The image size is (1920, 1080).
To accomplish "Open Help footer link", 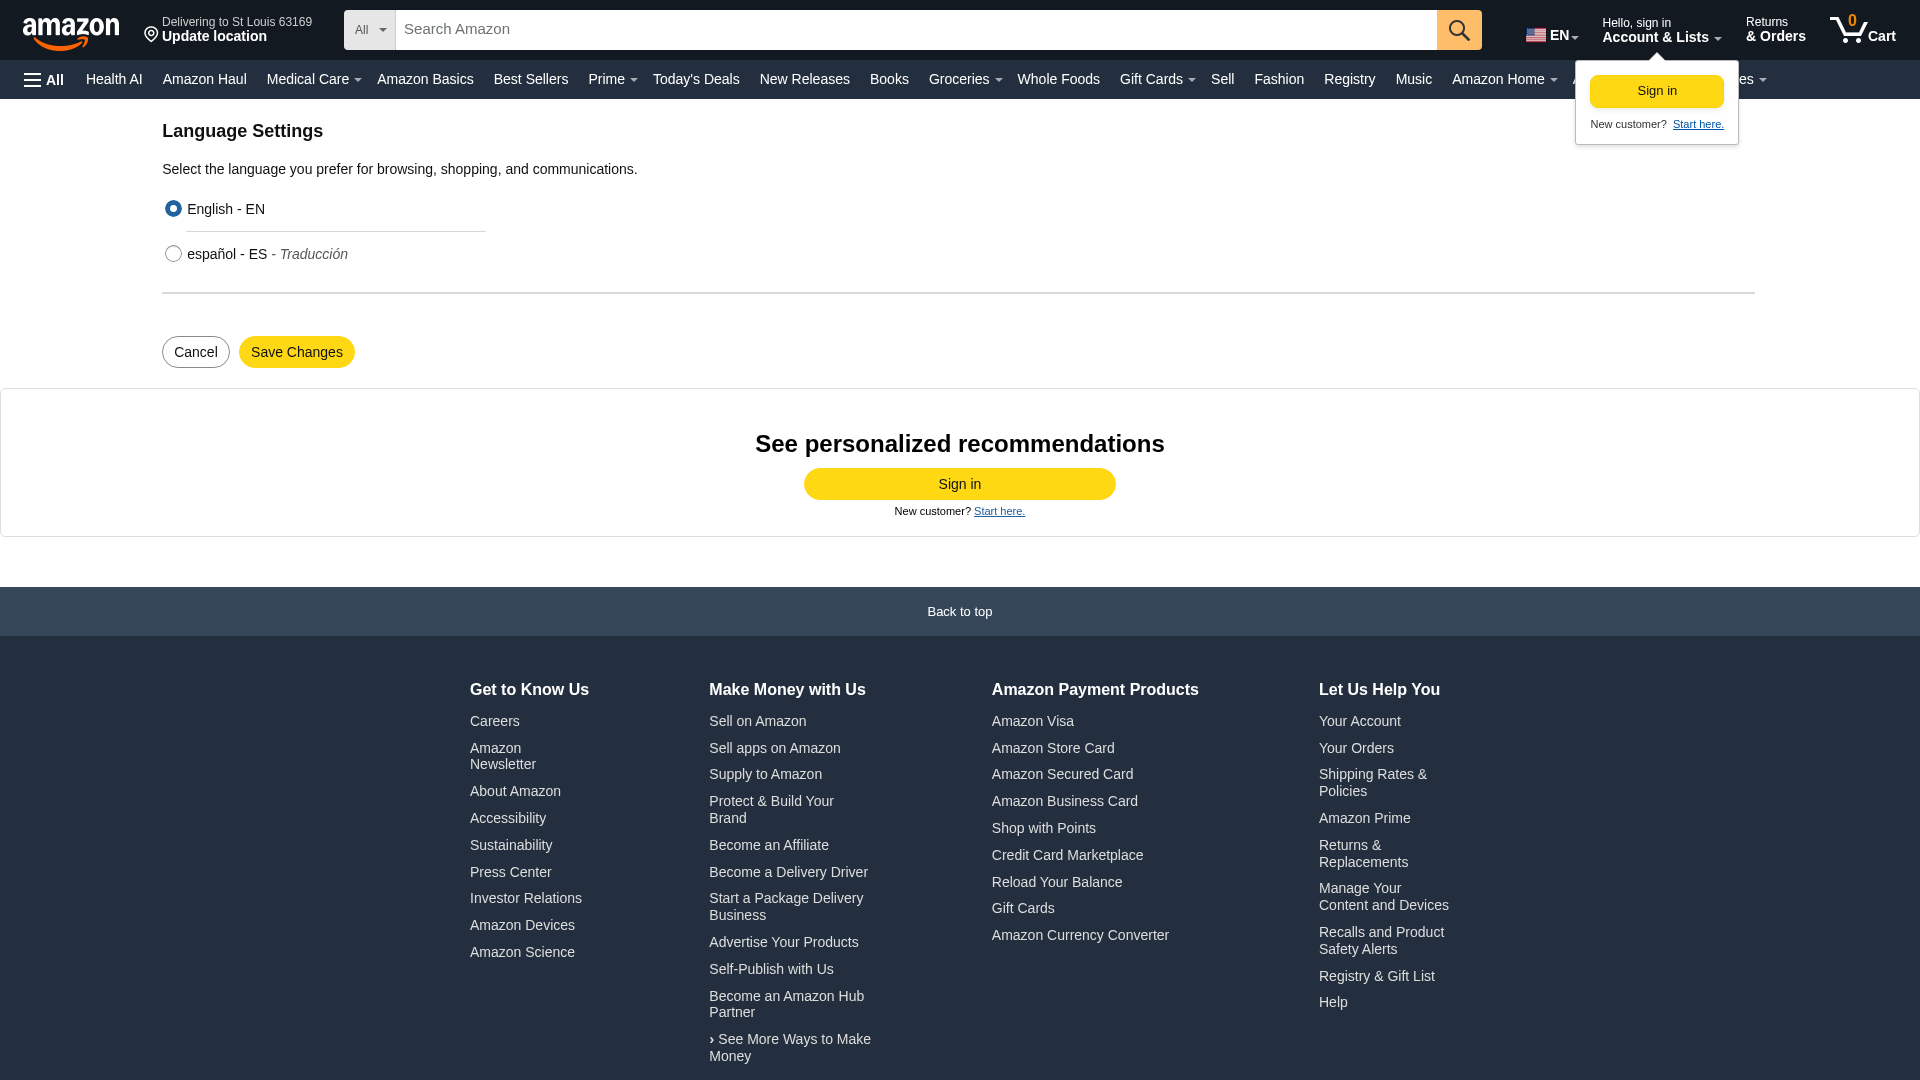I will tap(1333, 1002).
